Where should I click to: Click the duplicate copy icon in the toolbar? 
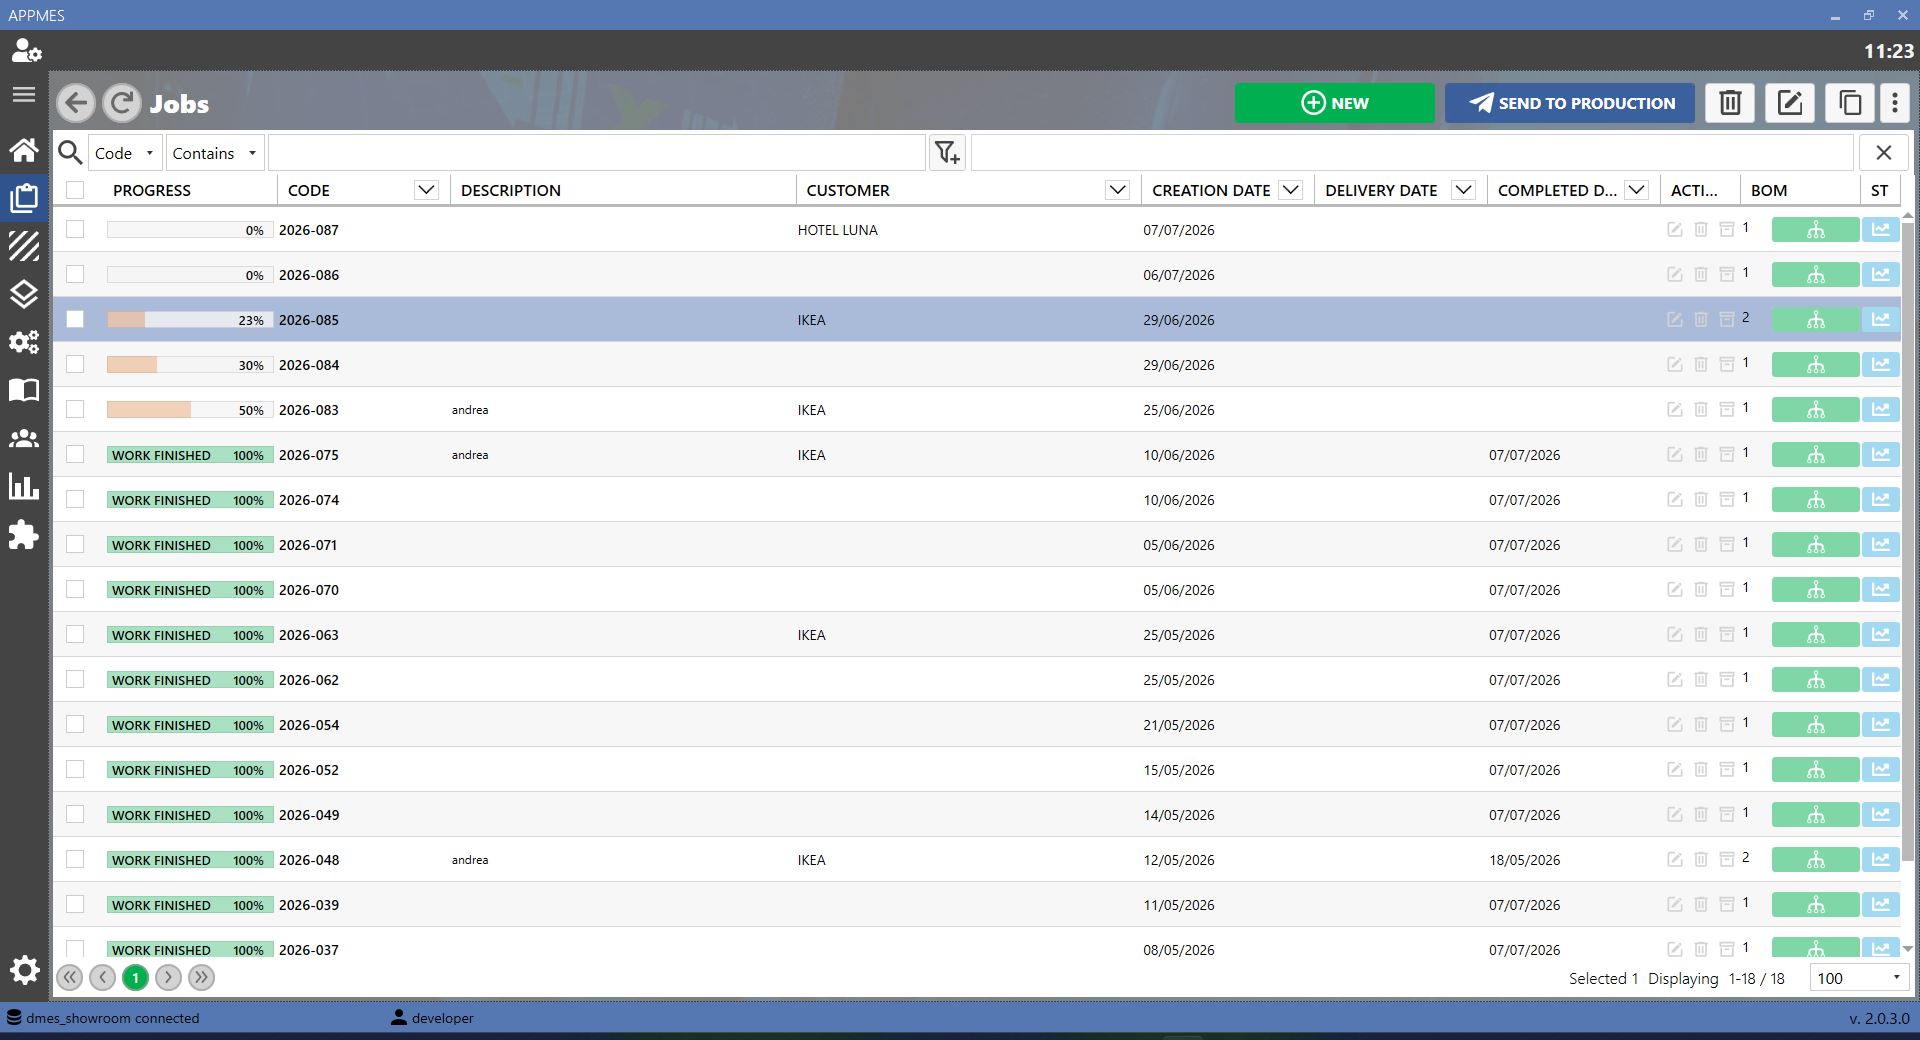tap(1850, 103)
